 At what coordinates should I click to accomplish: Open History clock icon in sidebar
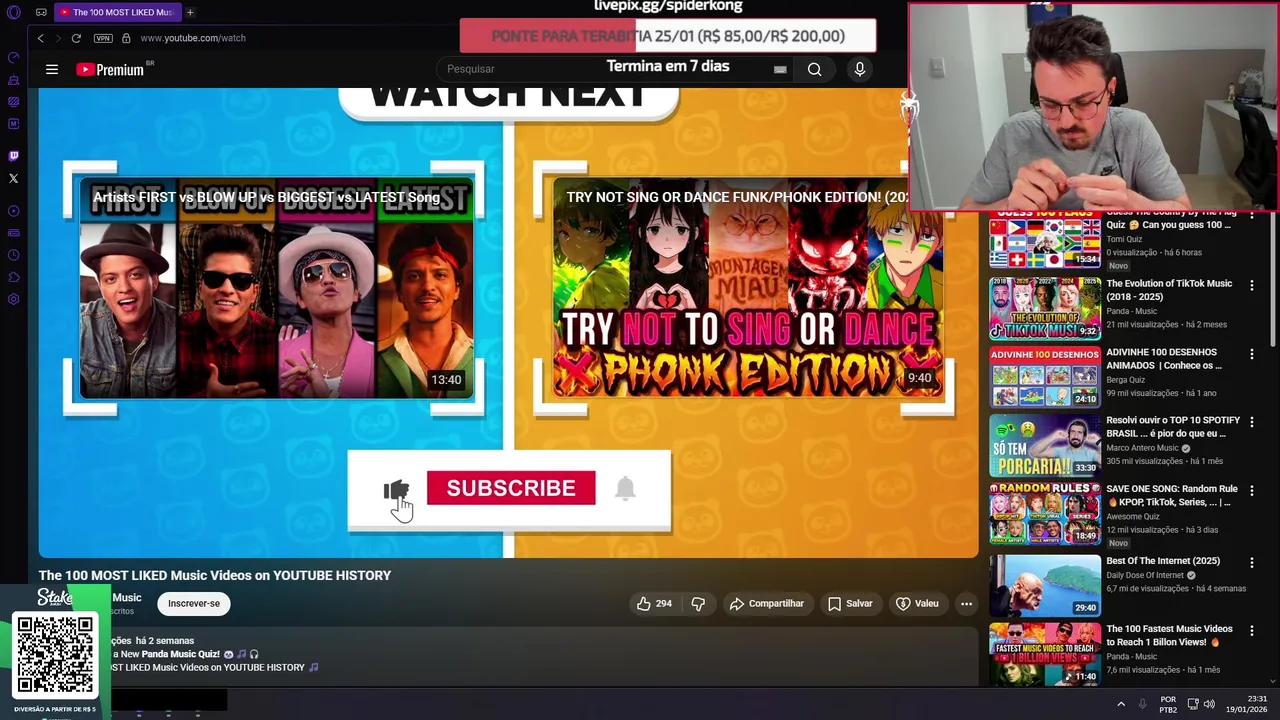pyautogui.click(x=13, y=255)
